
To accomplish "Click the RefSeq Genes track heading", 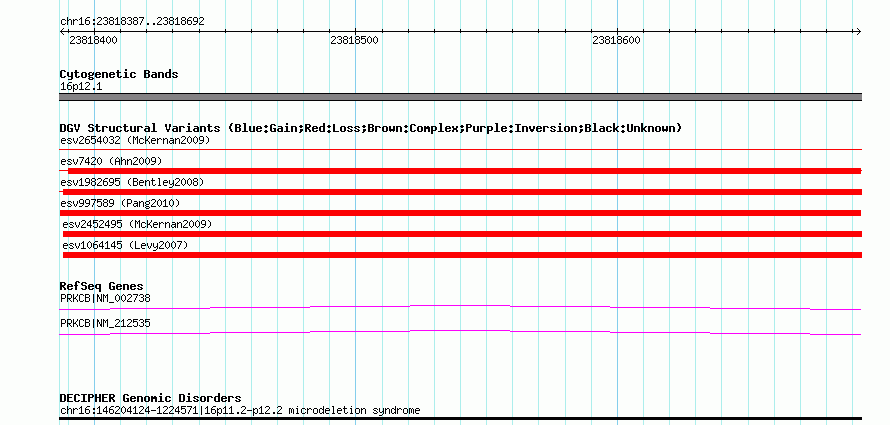I will pyautogui.click(x=102, y=286).
